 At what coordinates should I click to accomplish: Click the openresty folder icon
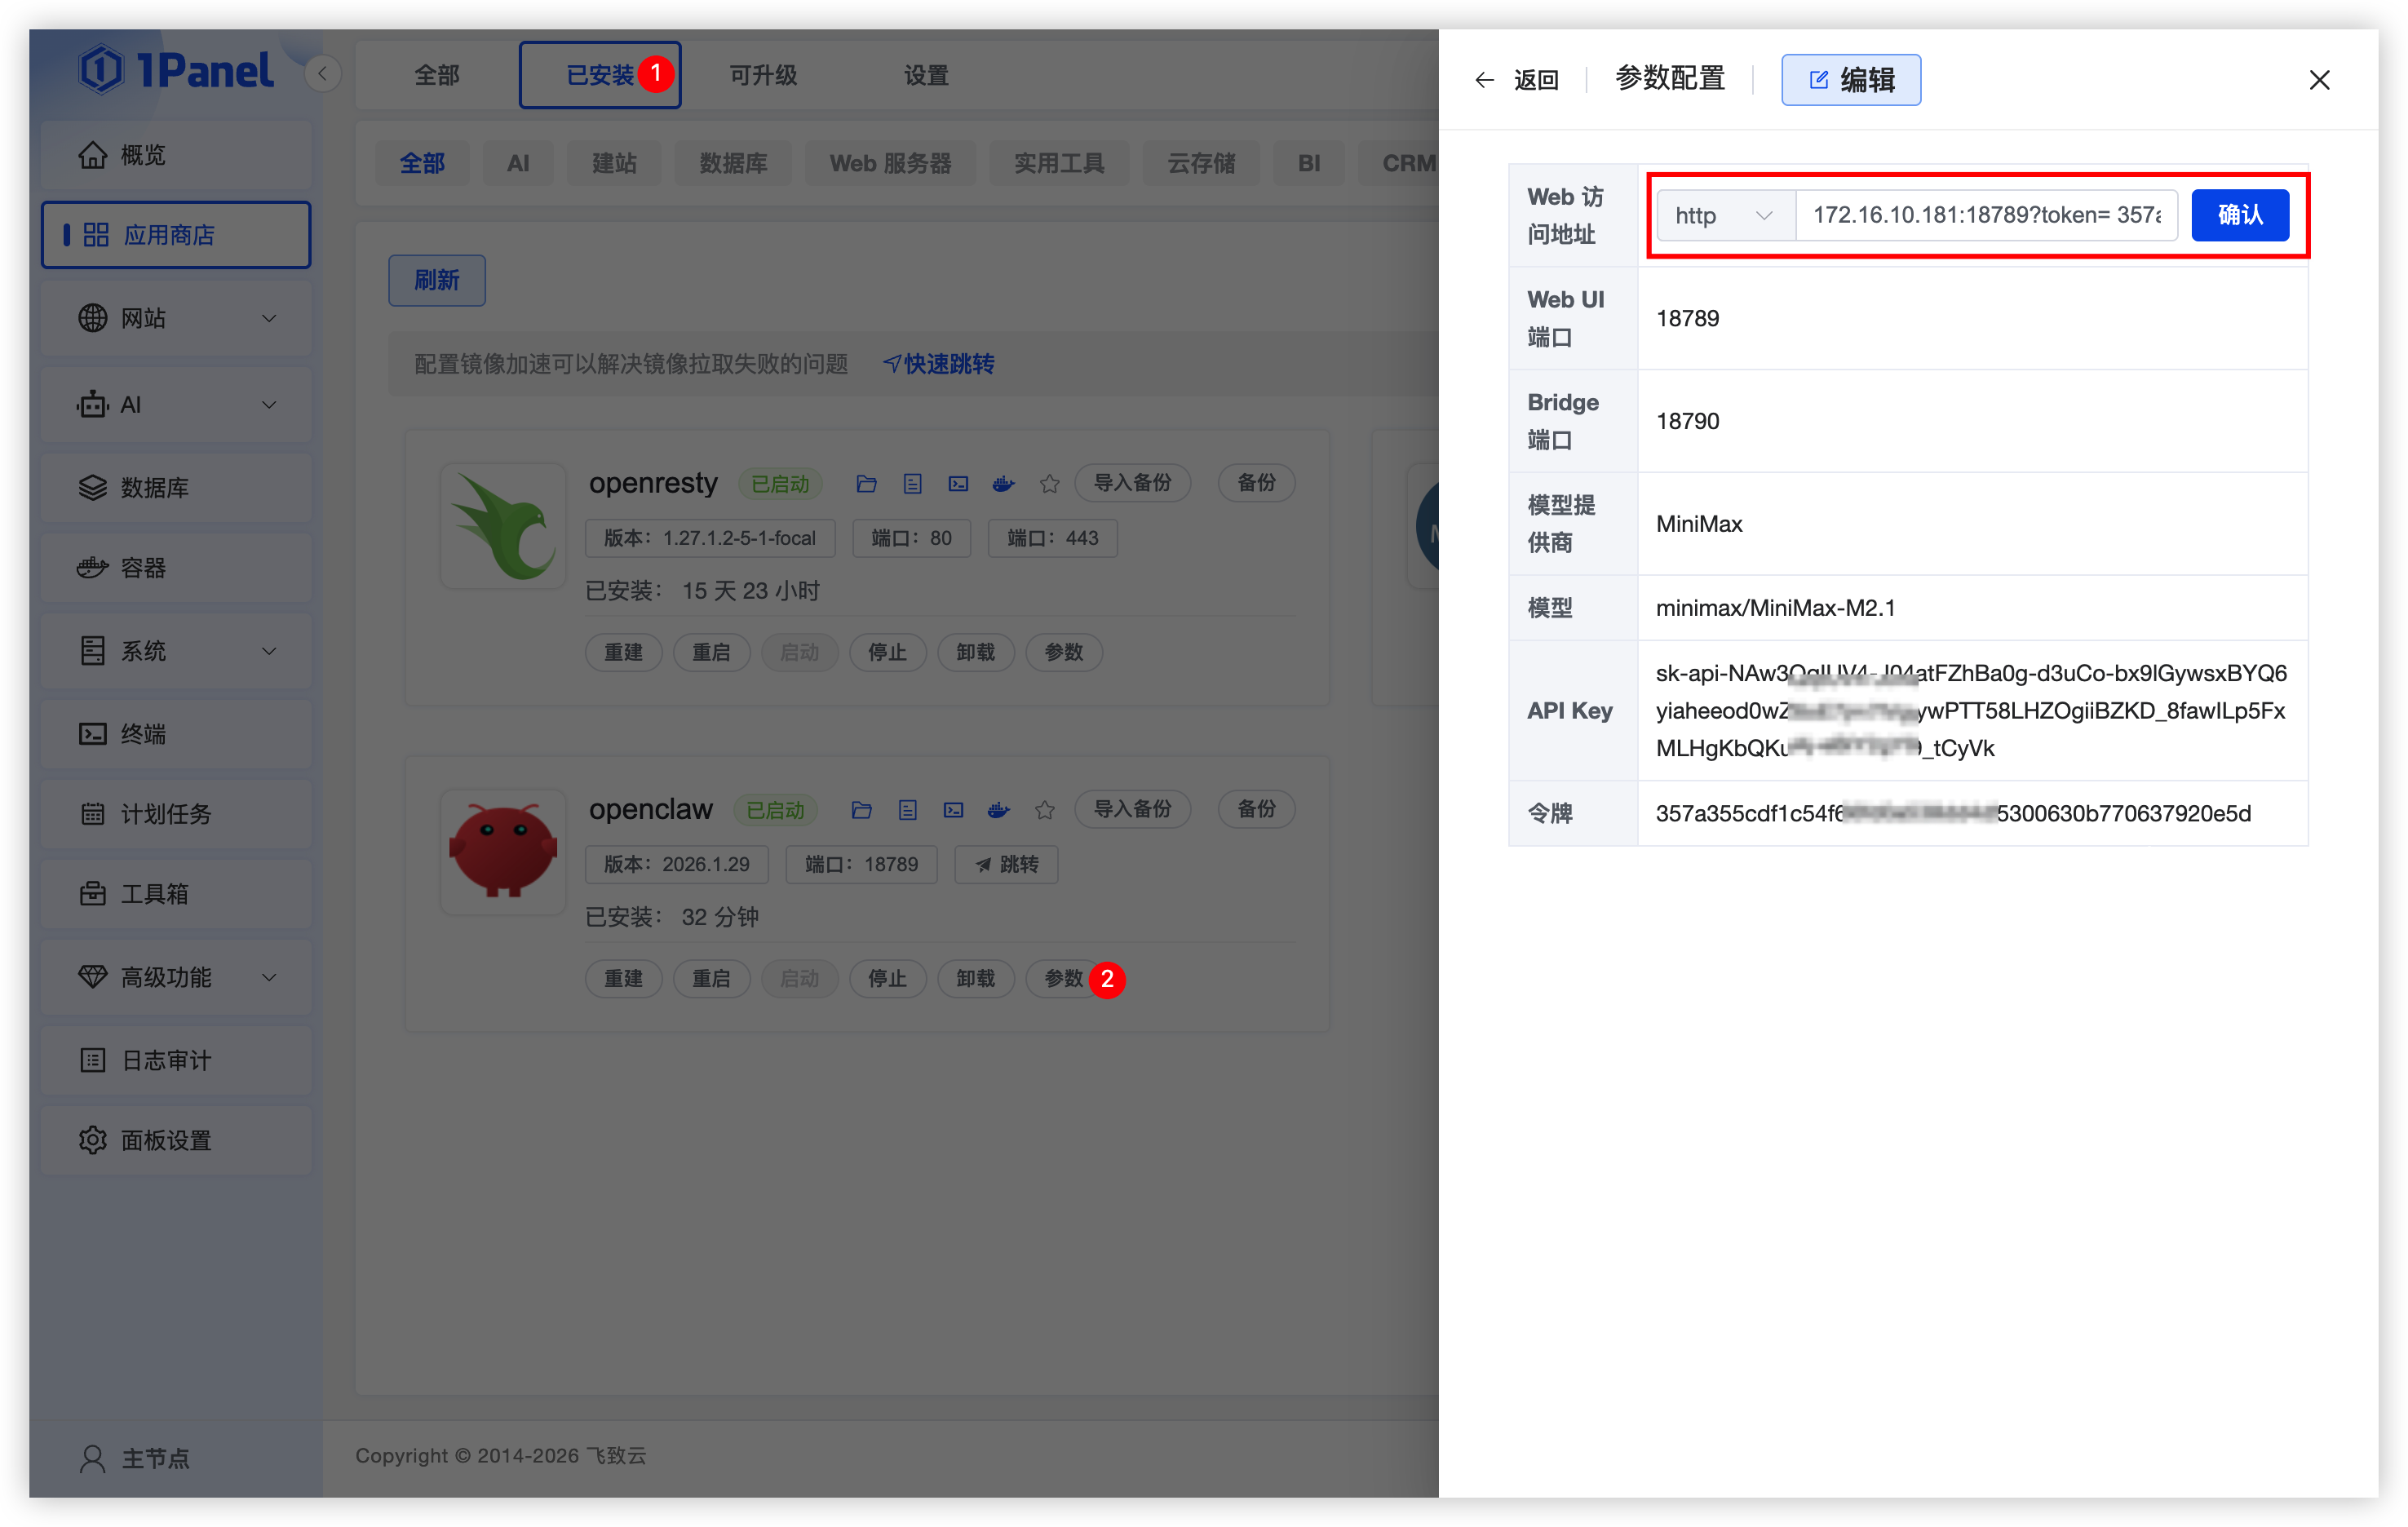coord(866,484)
